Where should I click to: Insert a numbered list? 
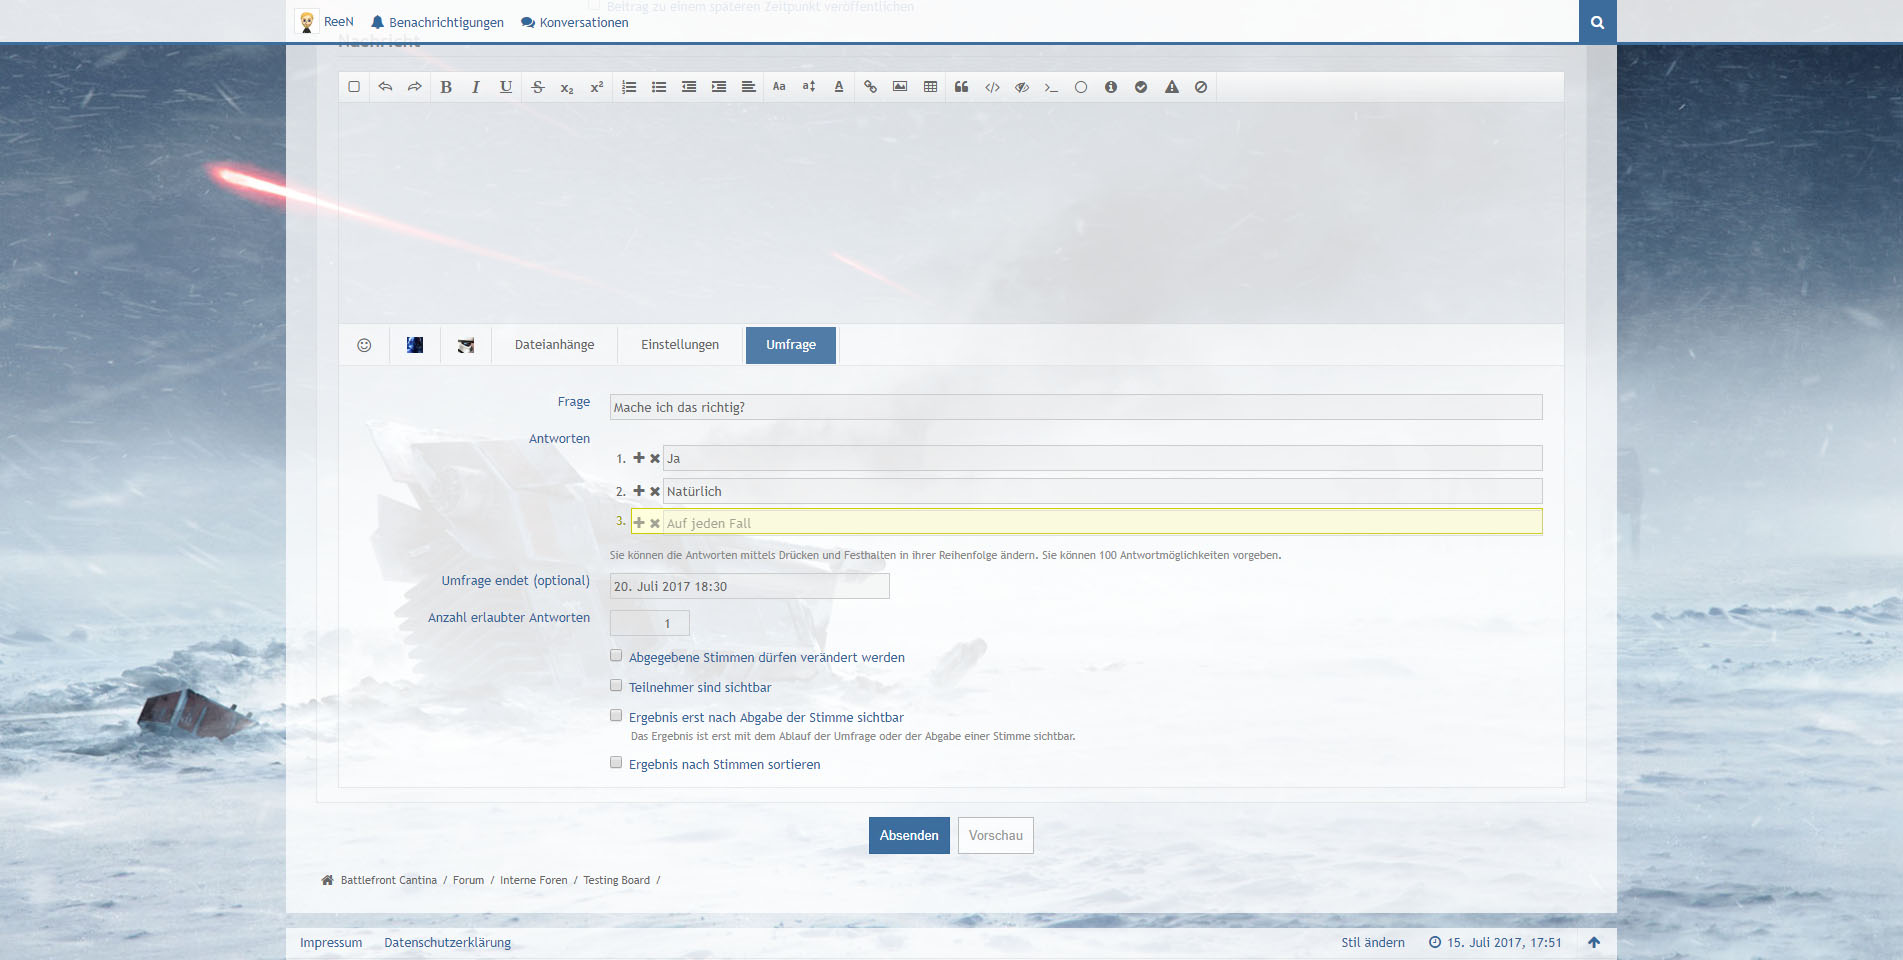tap(629, 87)
